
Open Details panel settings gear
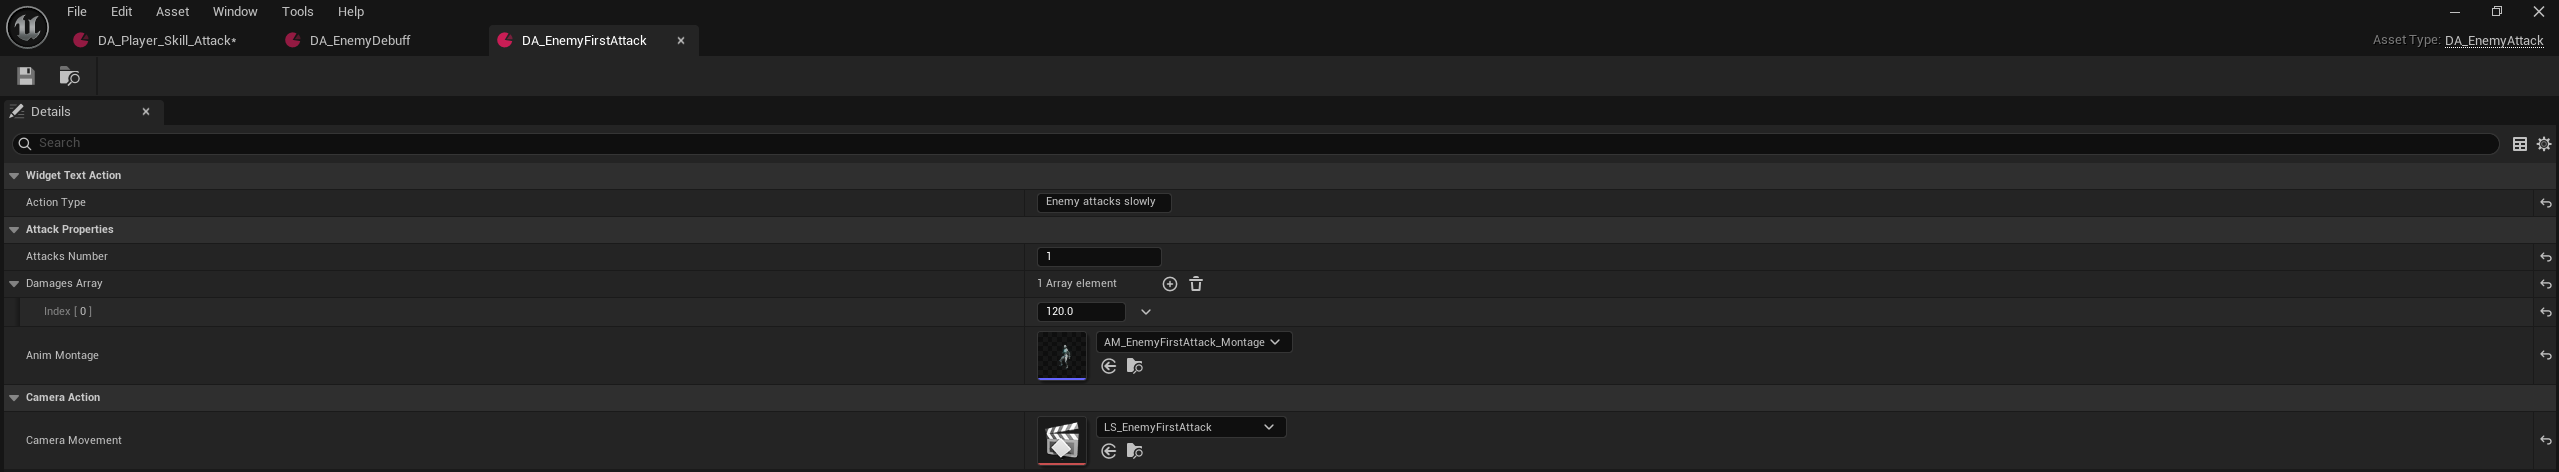pos(2544,144)
